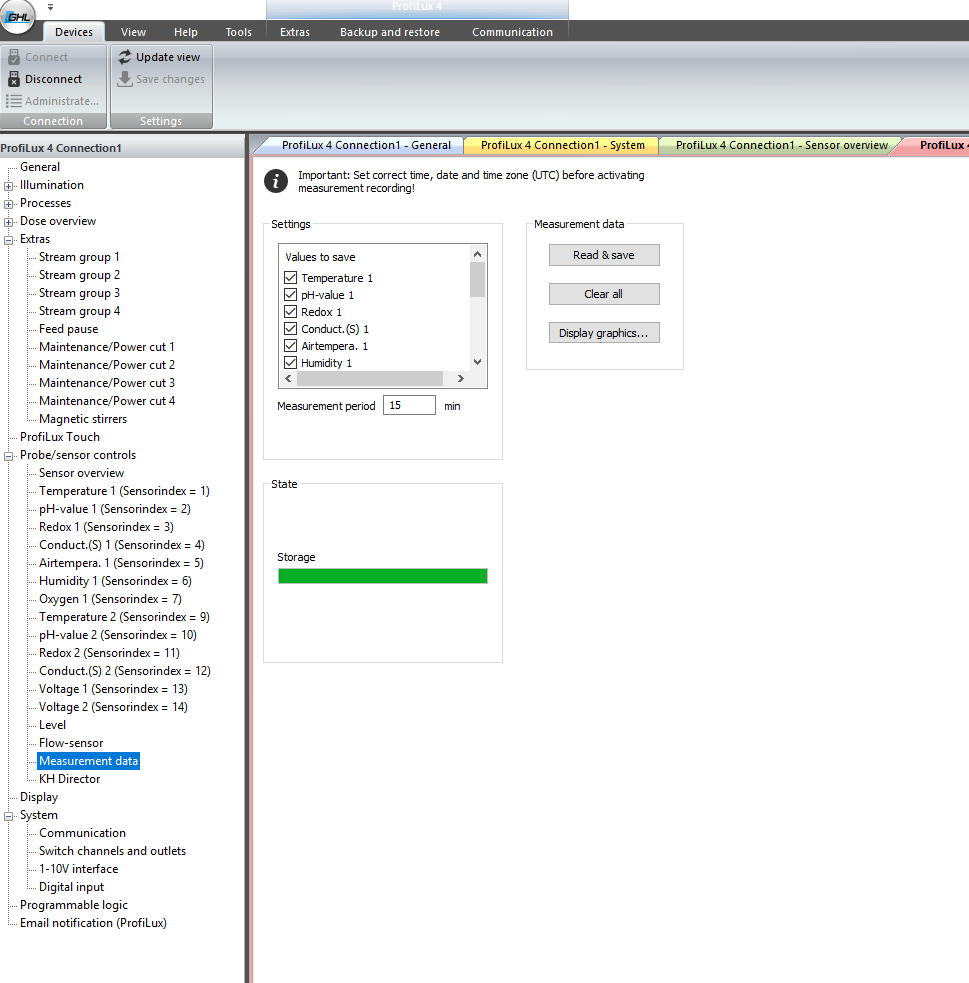Open the Backup and restore tab
969x983 pixels.
pos(390,32)
